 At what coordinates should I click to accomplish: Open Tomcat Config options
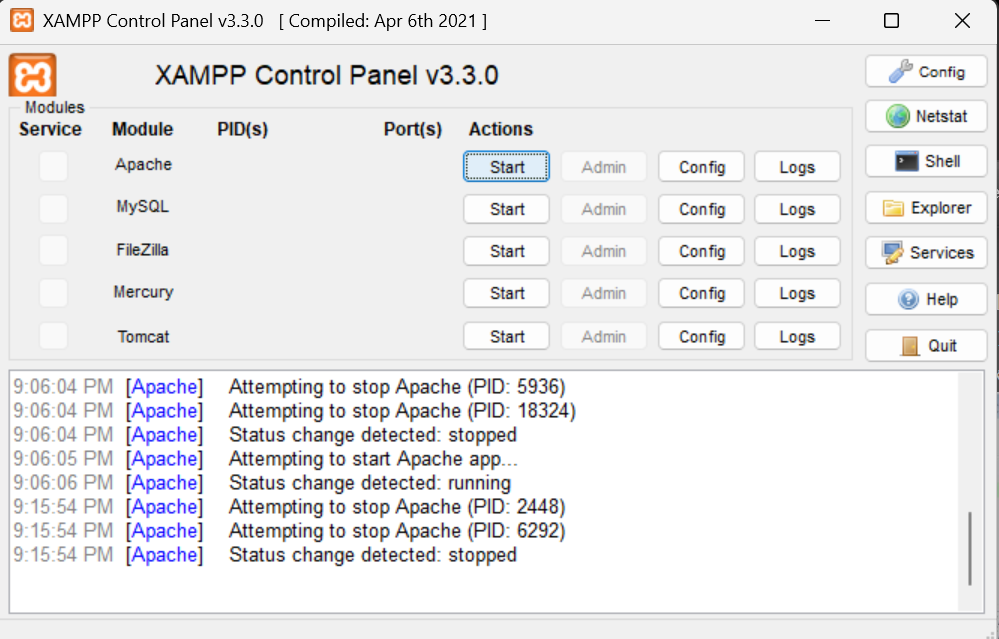[x=701, y=336]
